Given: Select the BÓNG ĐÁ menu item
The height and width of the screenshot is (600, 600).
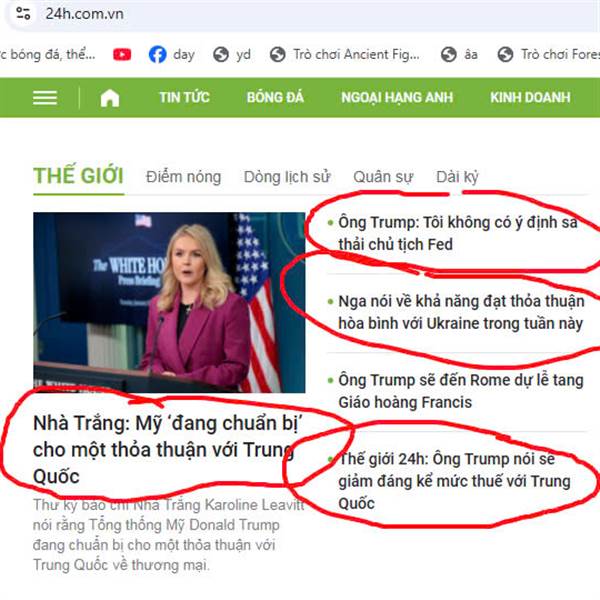Looking at the screenshot, I should tap(275, 98).
